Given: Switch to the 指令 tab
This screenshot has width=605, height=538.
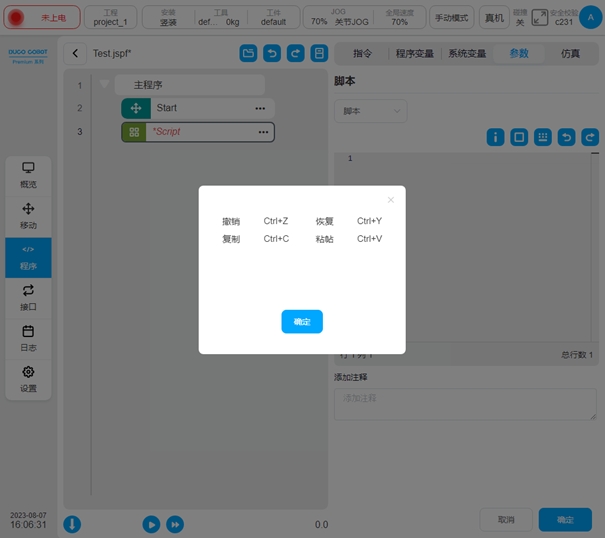Looking at the screenshot, I should (362, 54).
